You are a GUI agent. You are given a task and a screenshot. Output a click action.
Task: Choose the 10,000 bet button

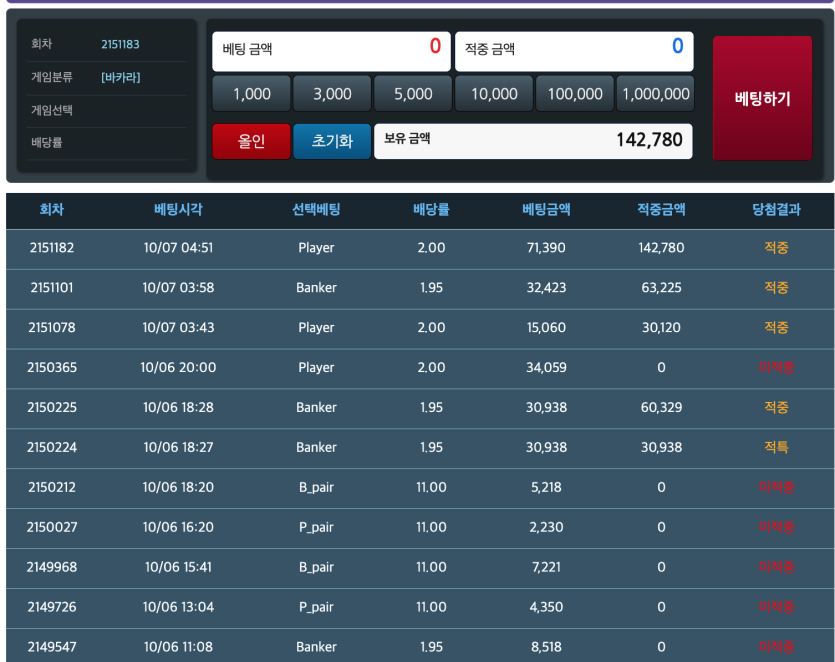point(494,94)
